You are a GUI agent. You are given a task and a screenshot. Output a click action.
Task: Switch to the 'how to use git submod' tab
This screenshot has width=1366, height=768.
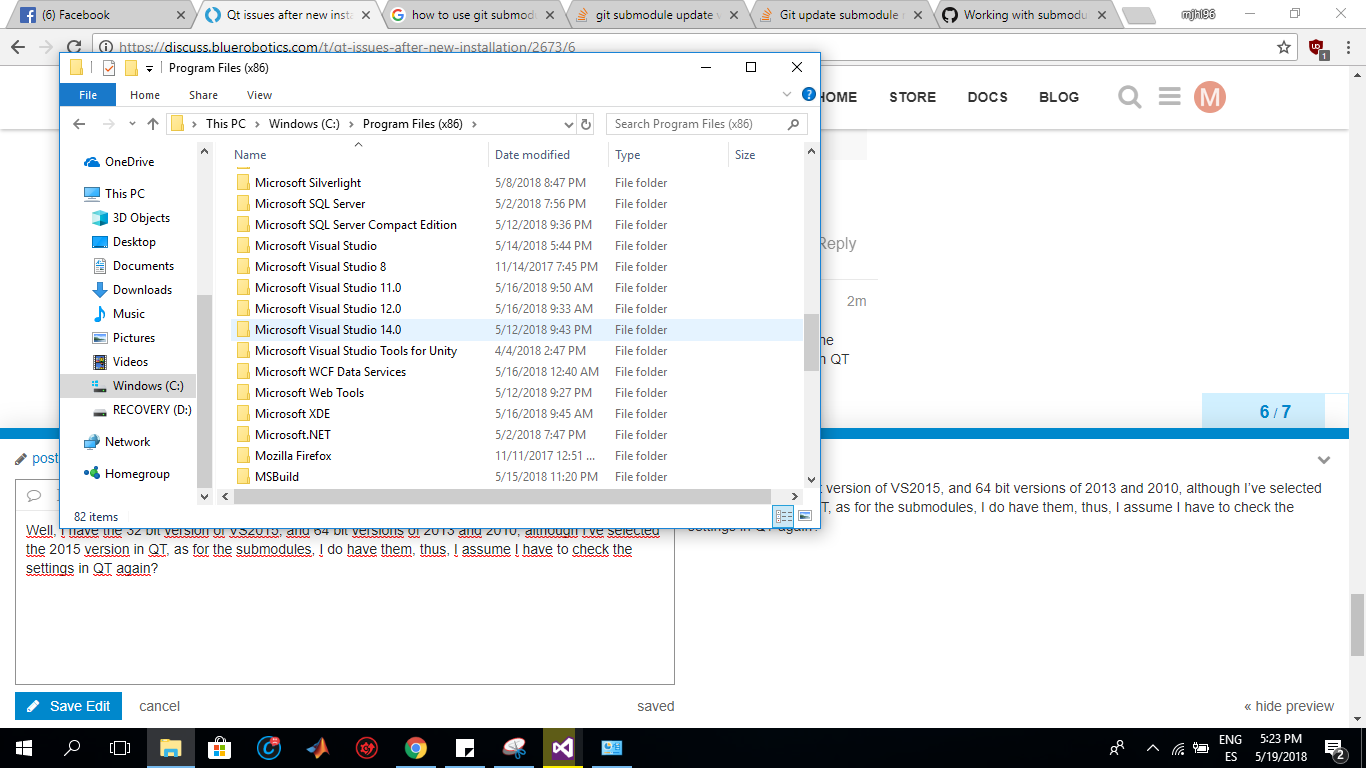click(x=473, y=15)
